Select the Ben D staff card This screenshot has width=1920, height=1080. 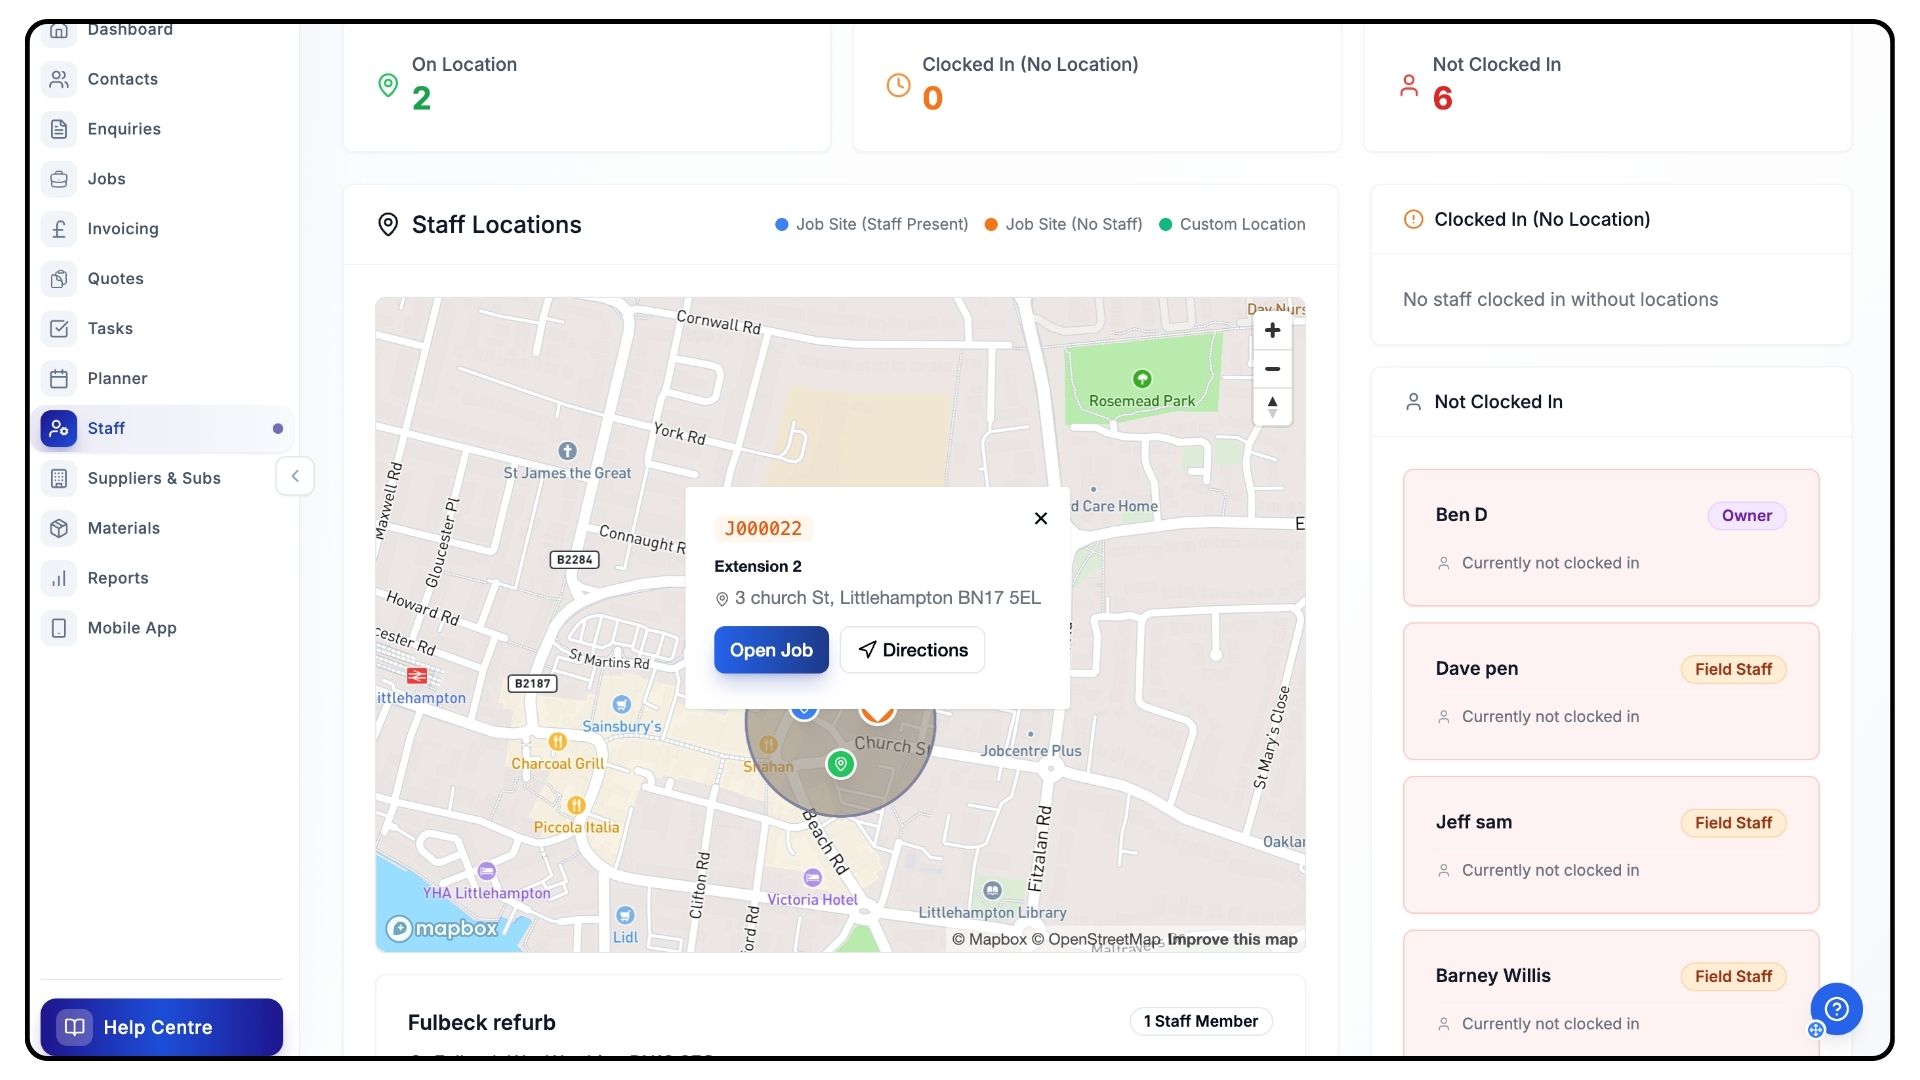(1610, 537)
